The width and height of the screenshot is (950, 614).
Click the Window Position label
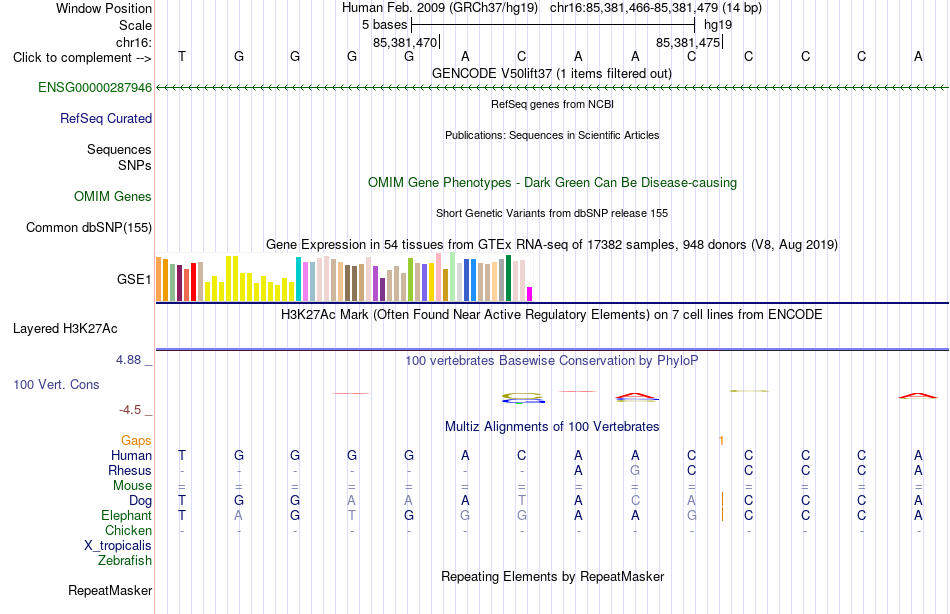click(x=104, y=8)
